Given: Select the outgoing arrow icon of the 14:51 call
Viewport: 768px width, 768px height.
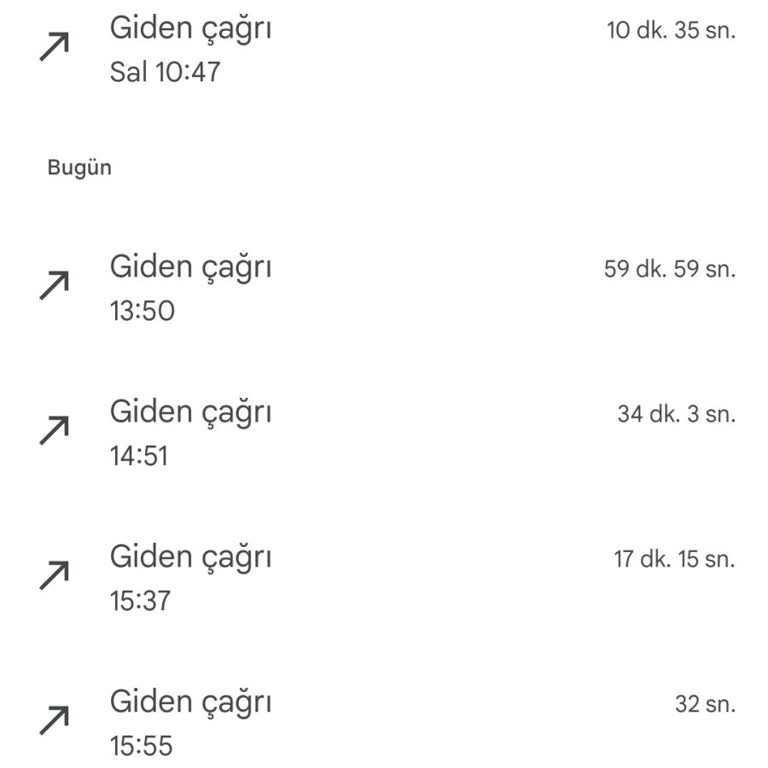Looking at the screenshot, I should click(x=54, y=430).
